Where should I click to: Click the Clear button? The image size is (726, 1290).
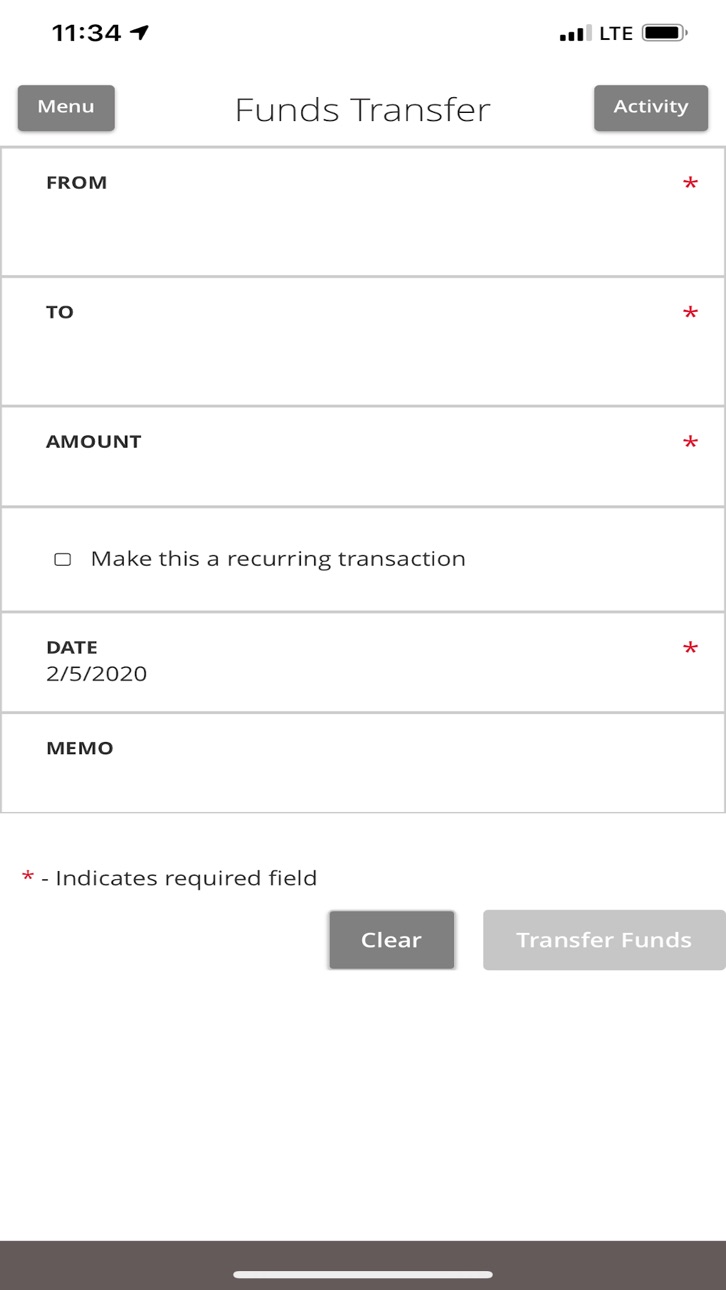point(392,940)
